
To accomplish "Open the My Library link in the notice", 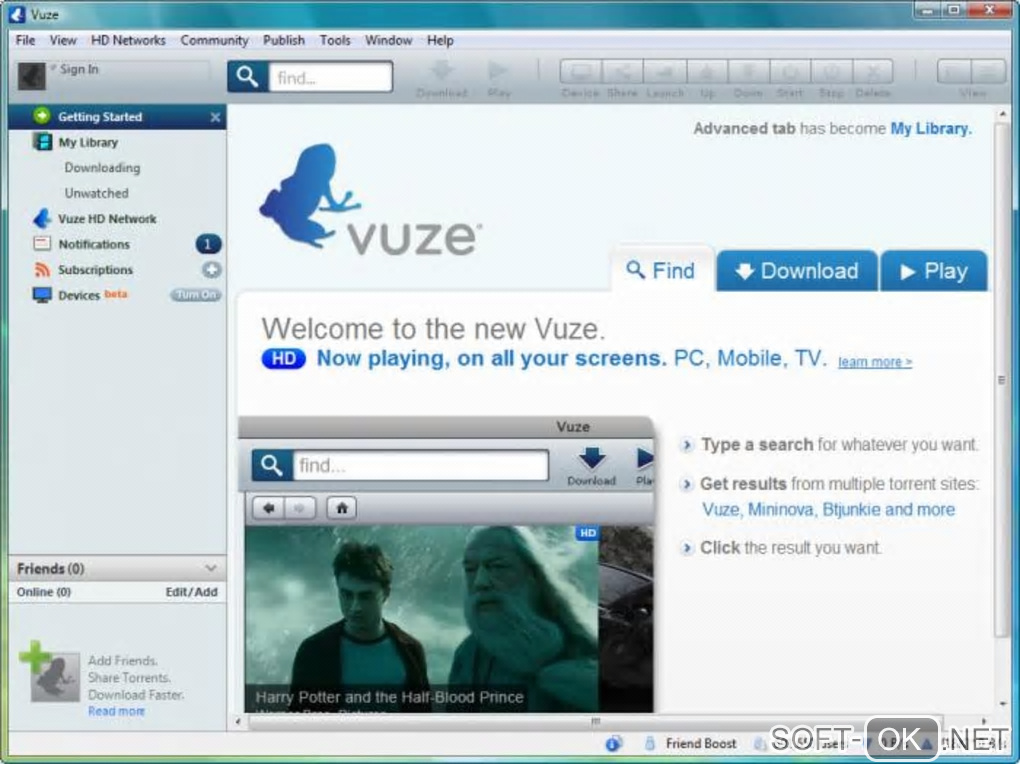I will pyautogui.click(x=931, y=129).
